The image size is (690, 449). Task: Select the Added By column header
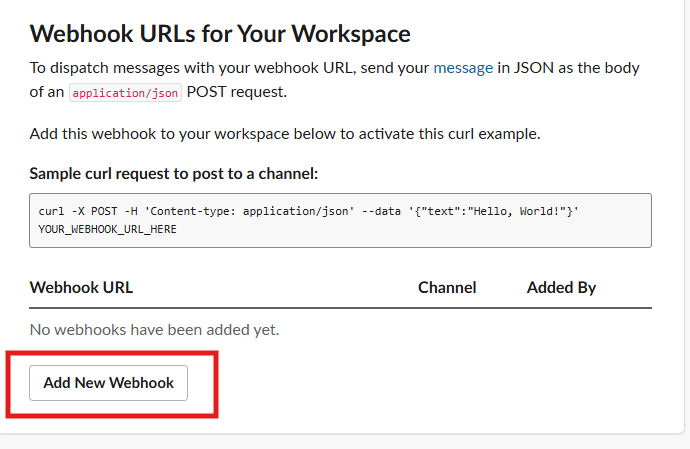561,287
